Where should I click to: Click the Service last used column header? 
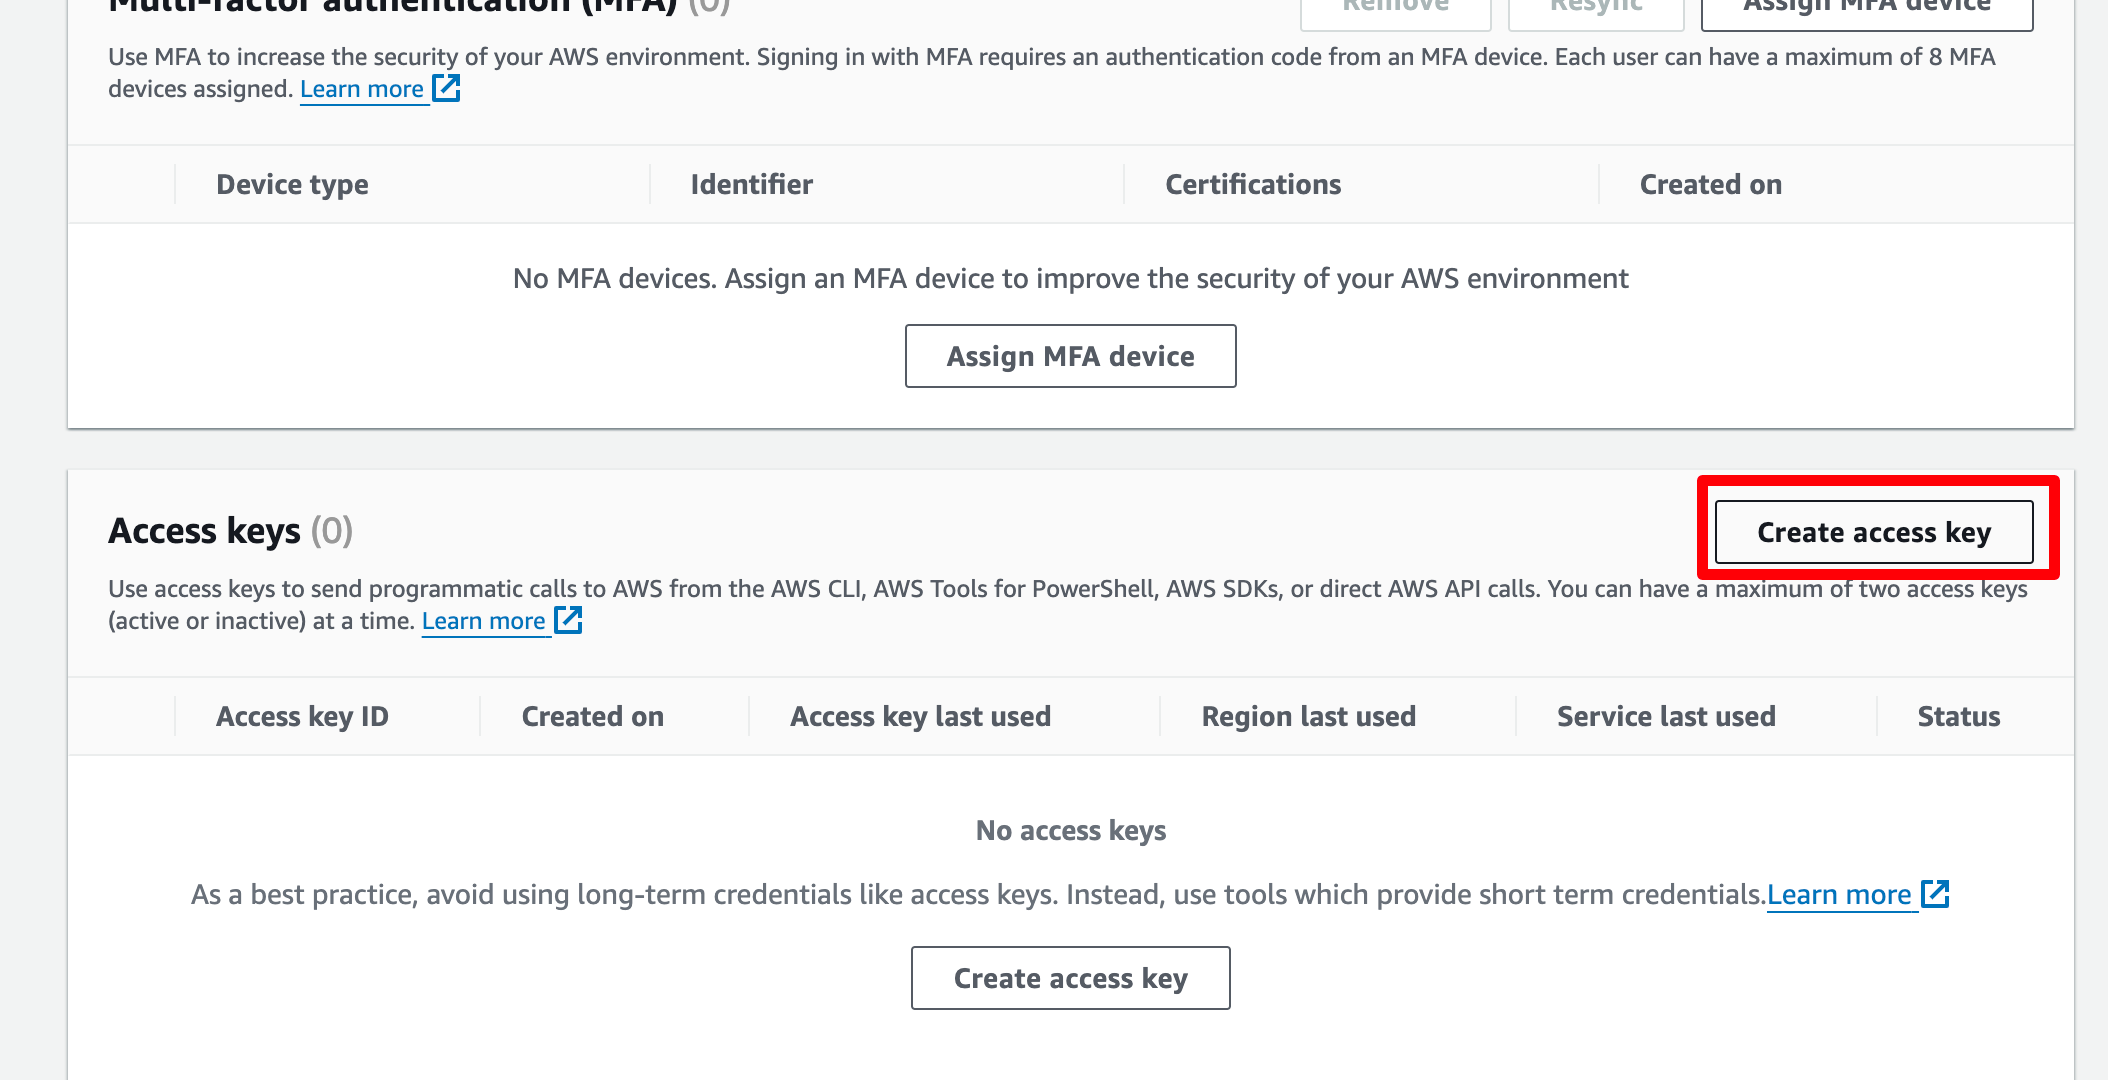(x=1666, y=717)
